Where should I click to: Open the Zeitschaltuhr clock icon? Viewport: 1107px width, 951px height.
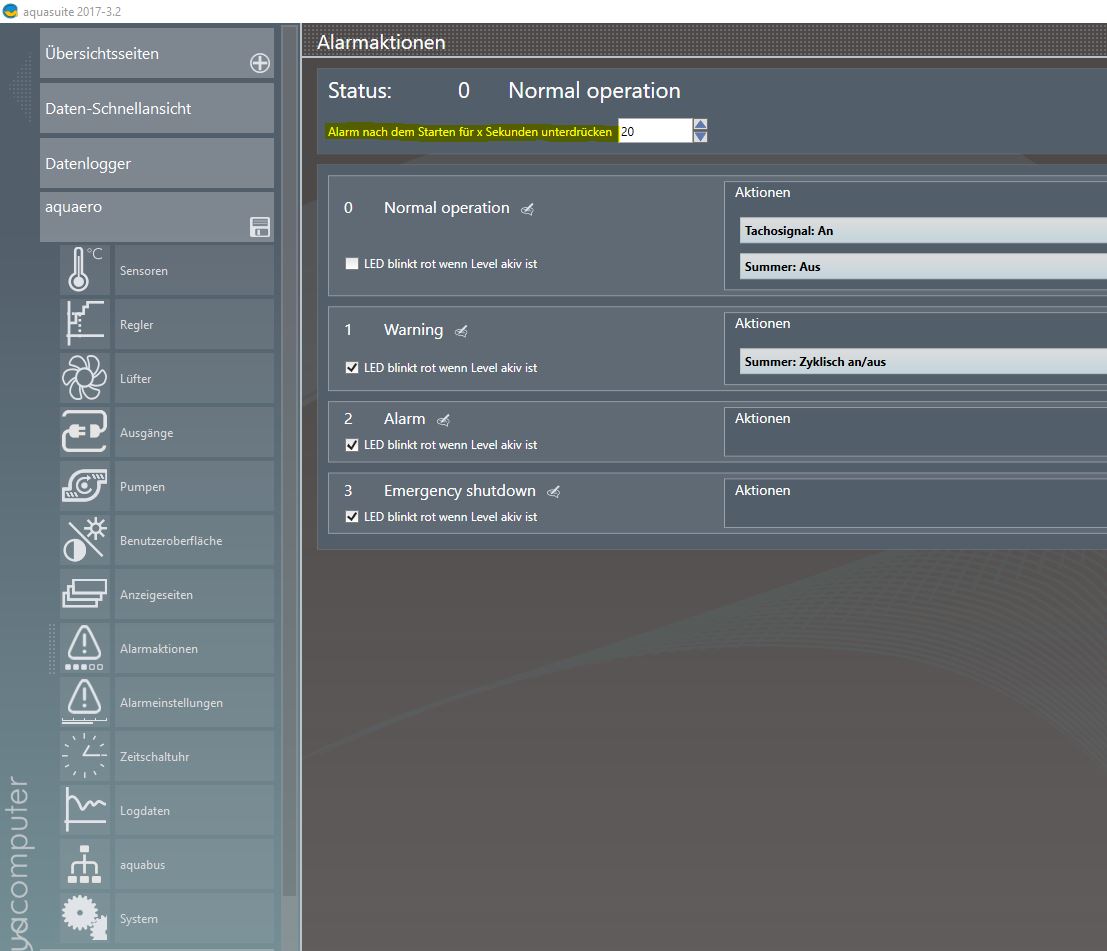(85, 756)
